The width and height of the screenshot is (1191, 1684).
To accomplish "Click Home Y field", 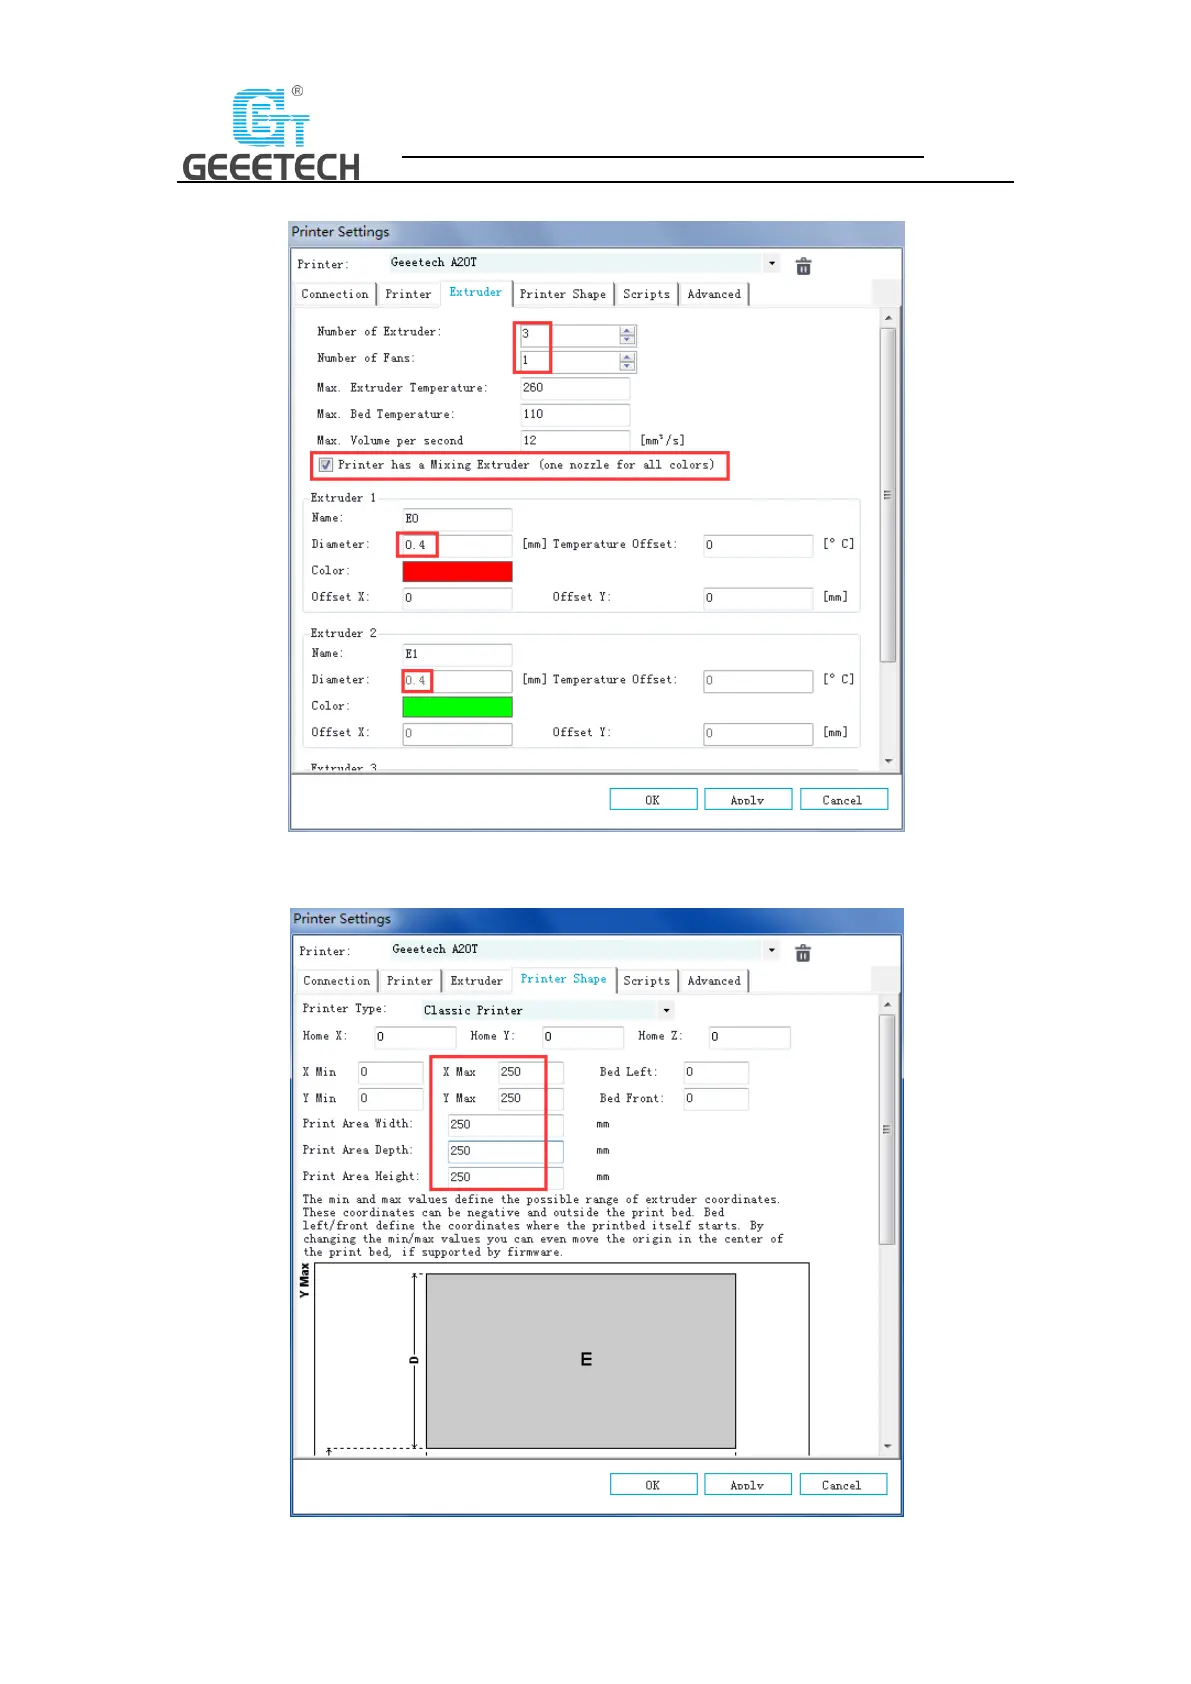I will pos(583,1037).
